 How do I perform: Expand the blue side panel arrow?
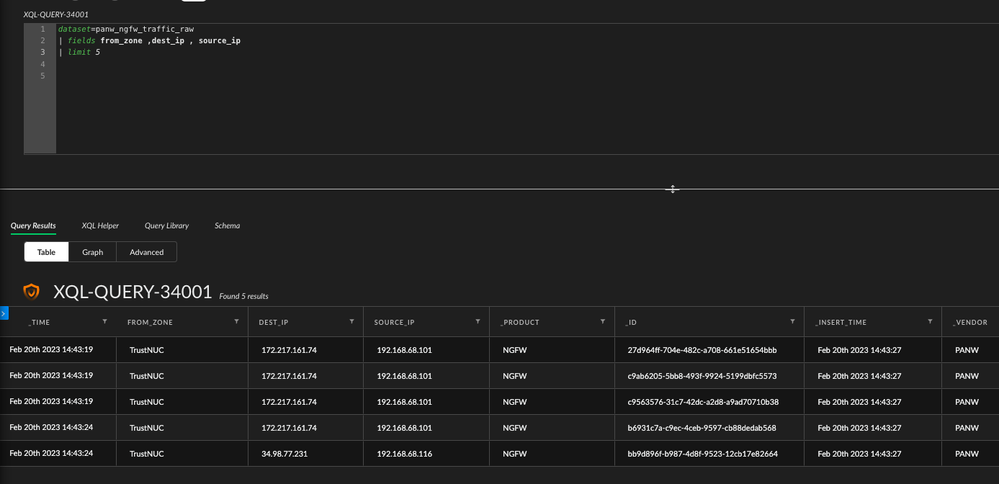click(4, 314)
